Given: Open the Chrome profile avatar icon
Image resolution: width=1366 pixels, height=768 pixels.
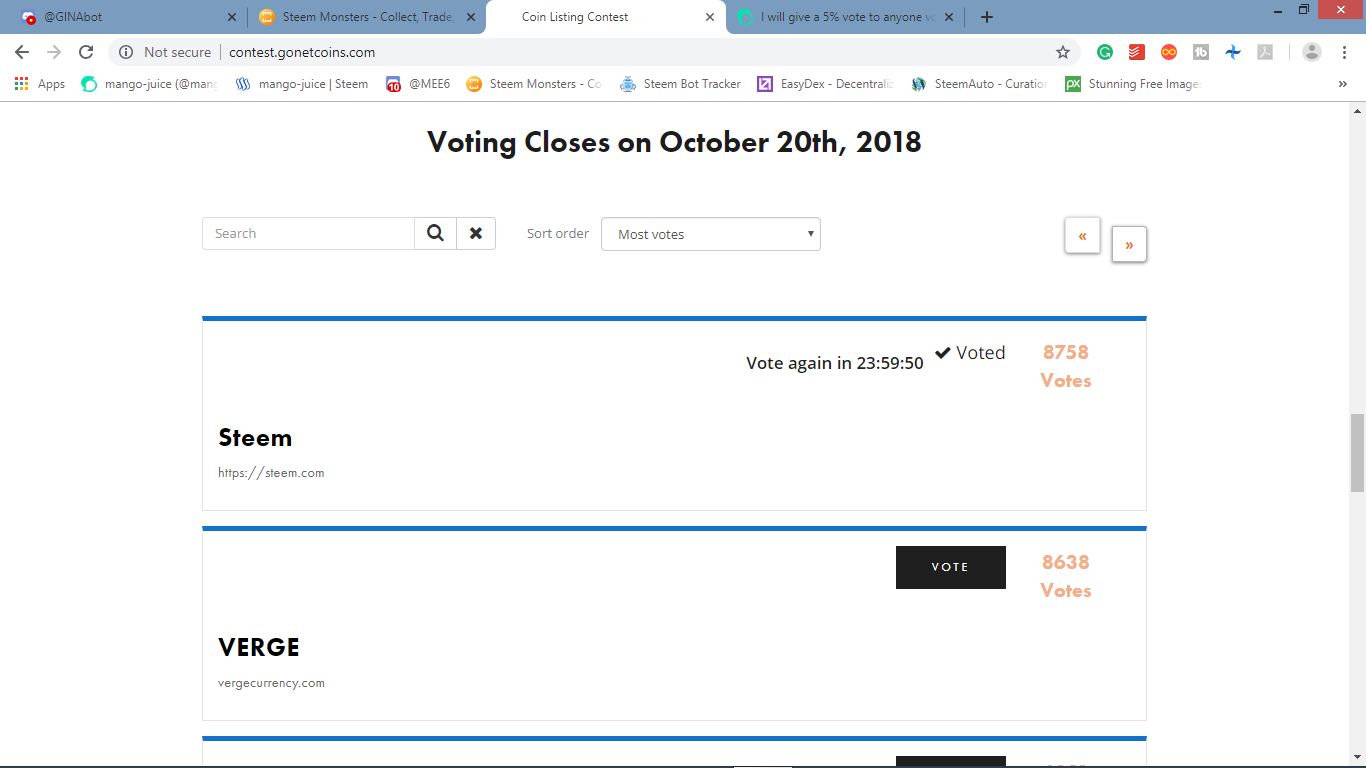Looking at the screenshot, I should (x=1312, y=52).
